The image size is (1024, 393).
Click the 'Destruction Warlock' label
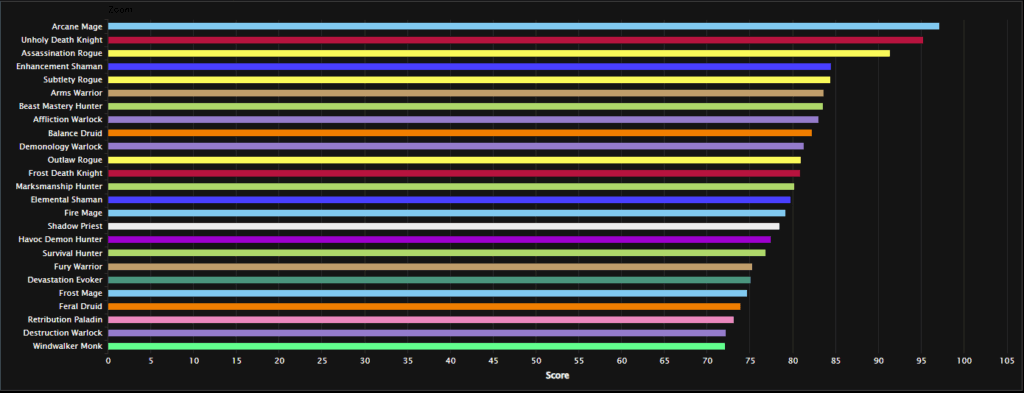(63, 333)
